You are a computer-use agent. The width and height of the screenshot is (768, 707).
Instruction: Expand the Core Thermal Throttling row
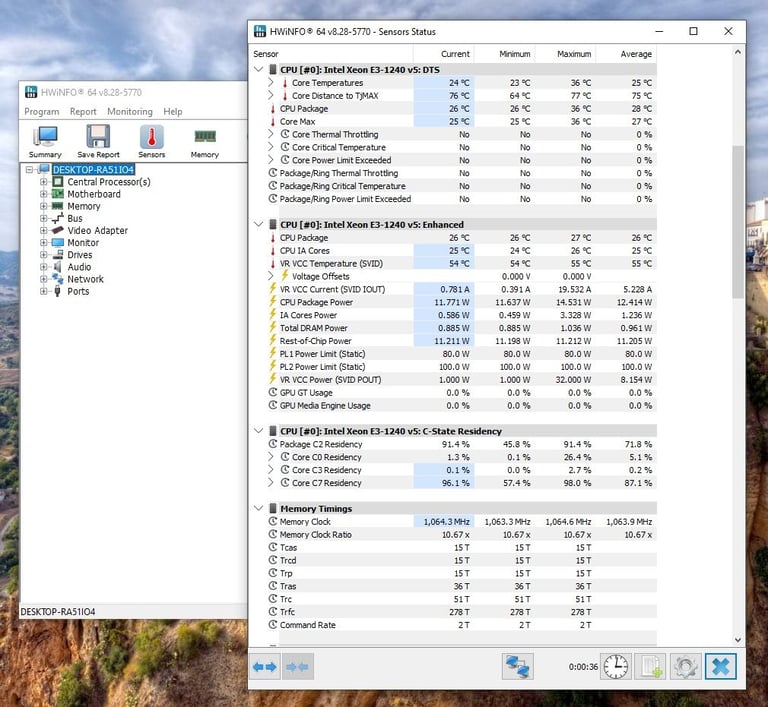coord(271,134)
